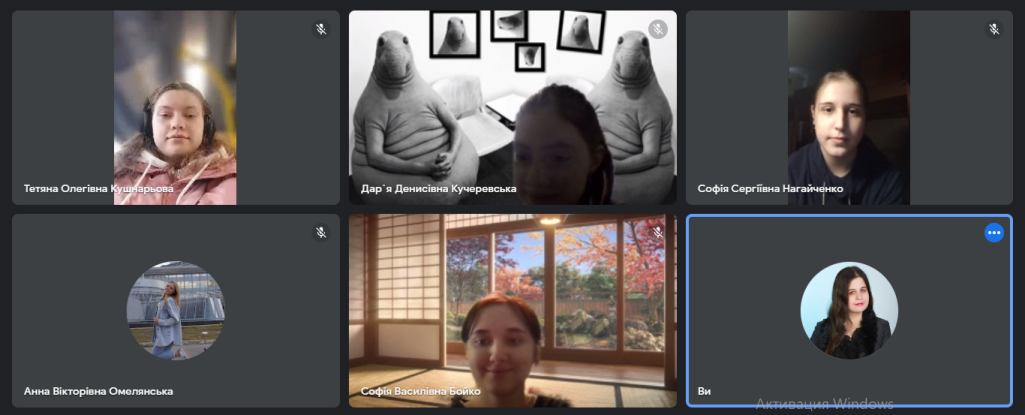1025x415 pixels.
Task: Click muted mic icon on Анна Вікторівна Омелянська tile
Action: point(321,233)
